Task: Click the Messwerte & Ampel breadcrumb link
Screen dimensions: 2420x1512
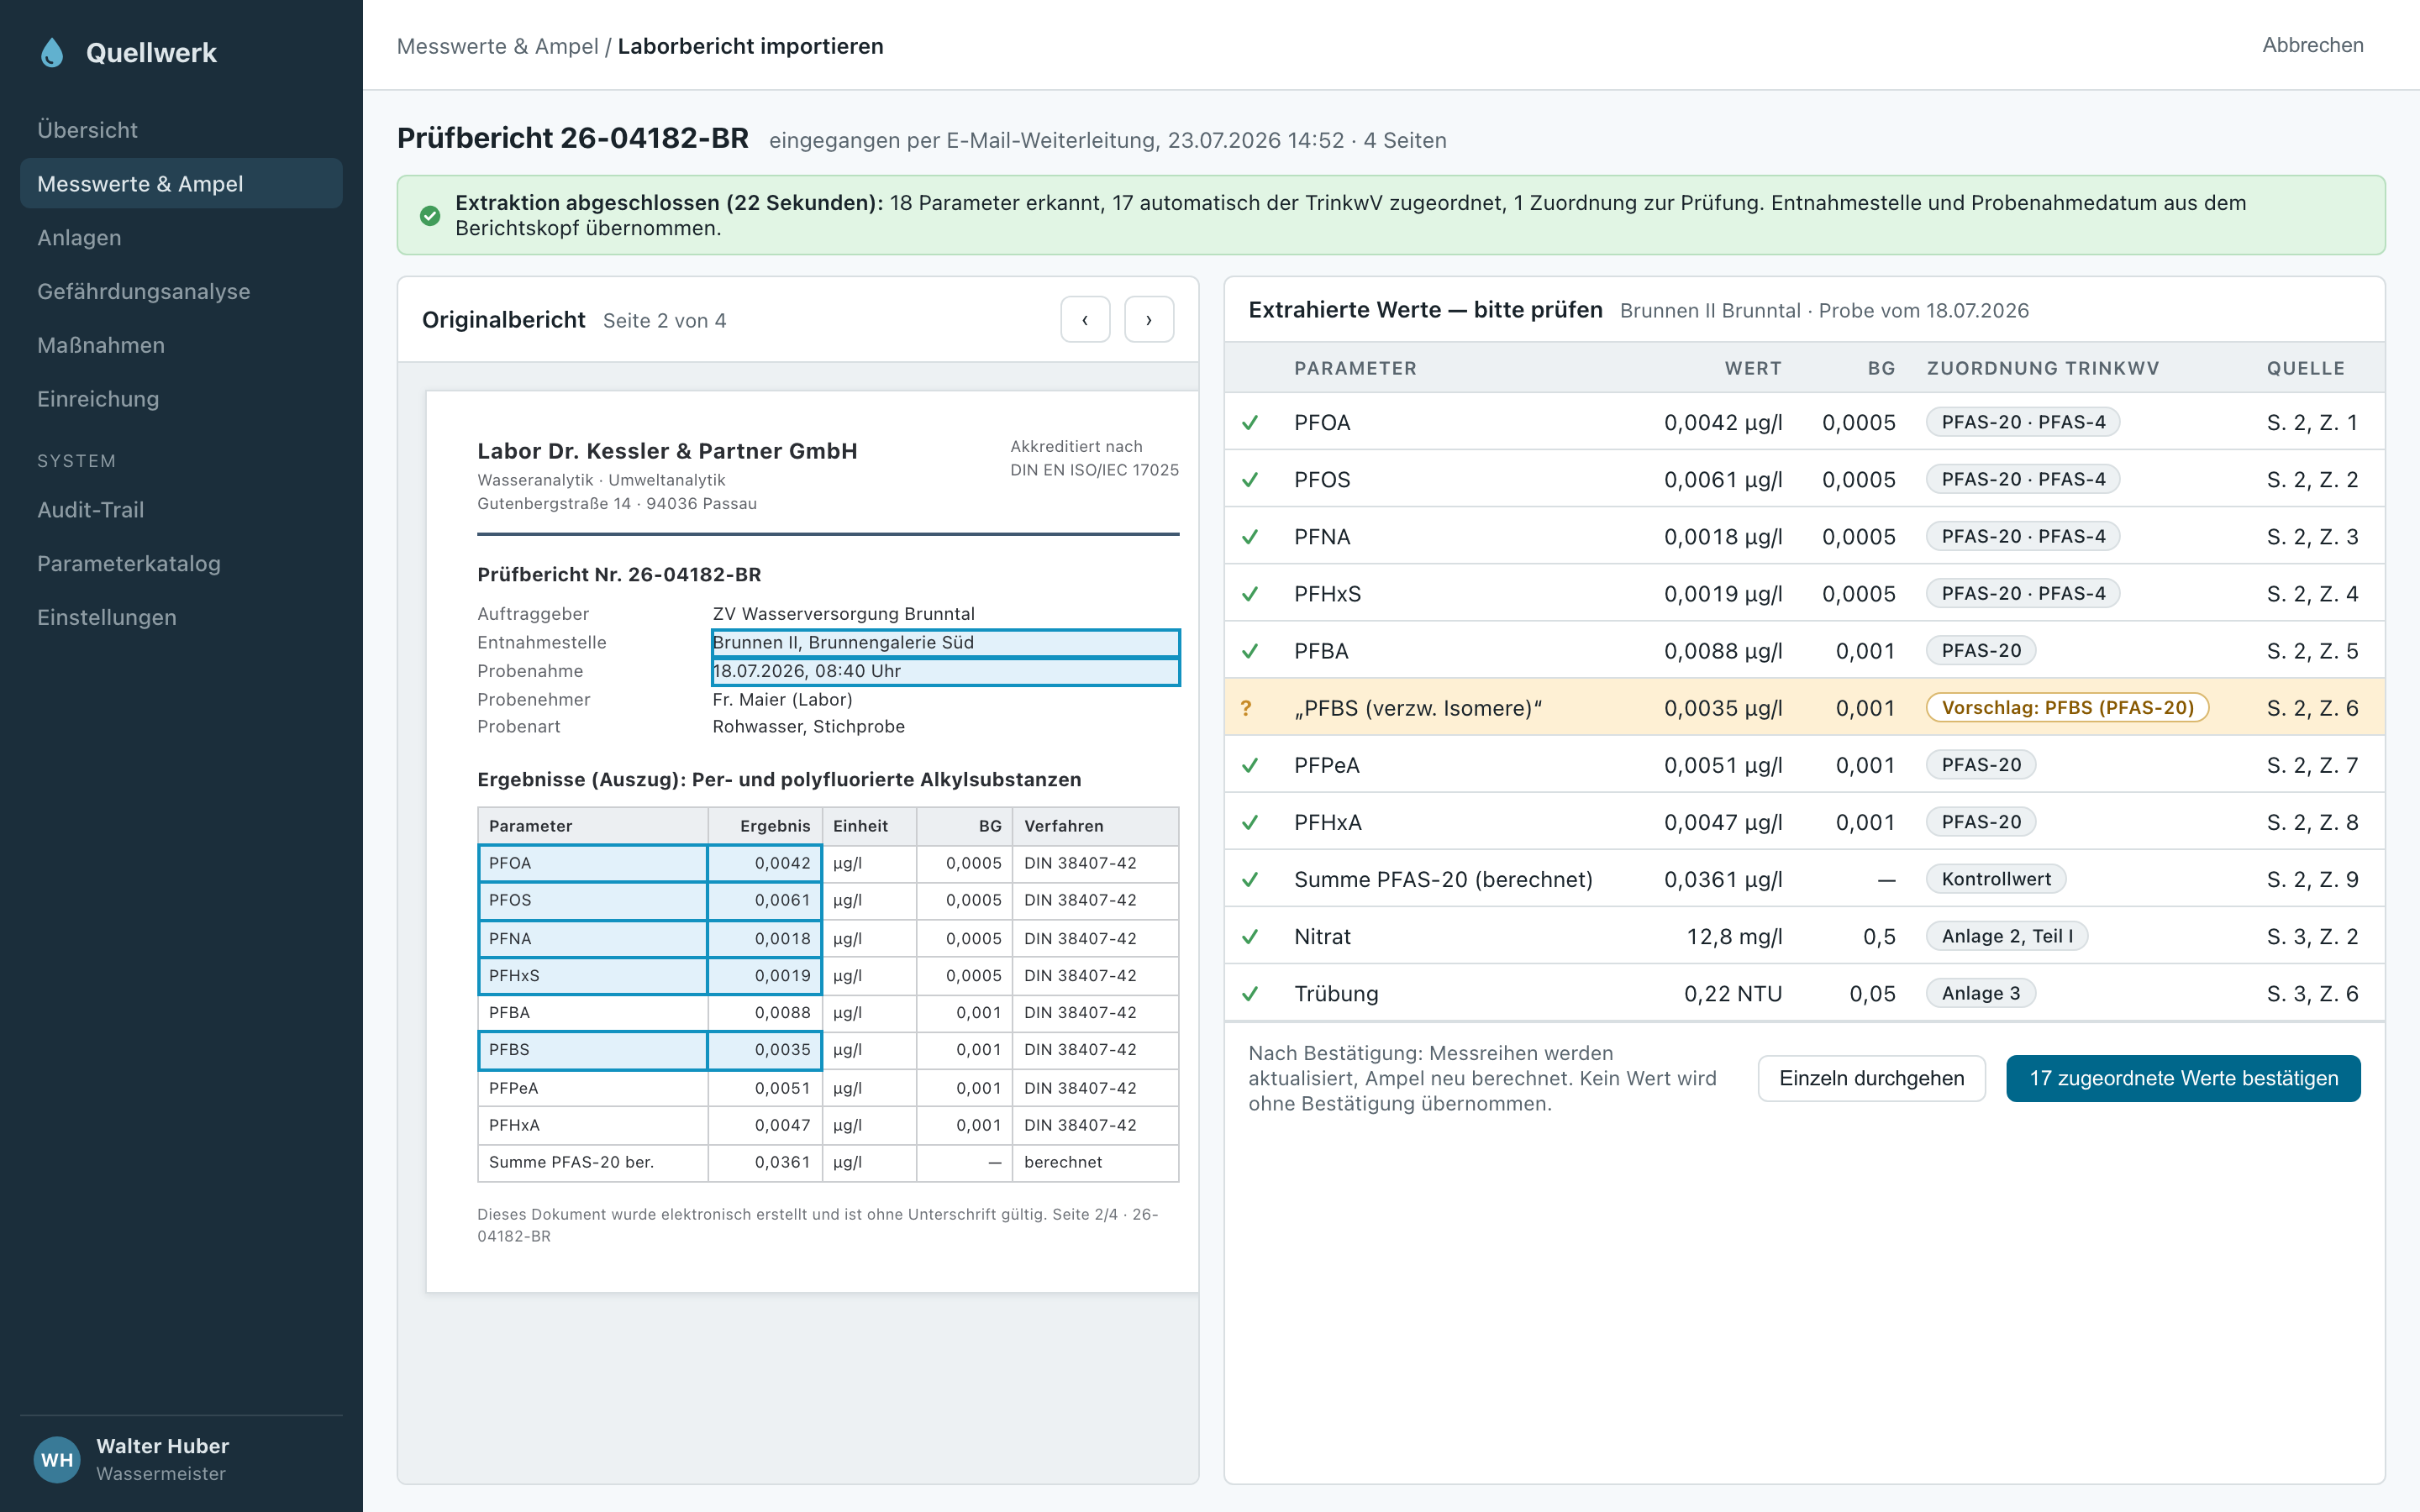Action: point(497,46)
